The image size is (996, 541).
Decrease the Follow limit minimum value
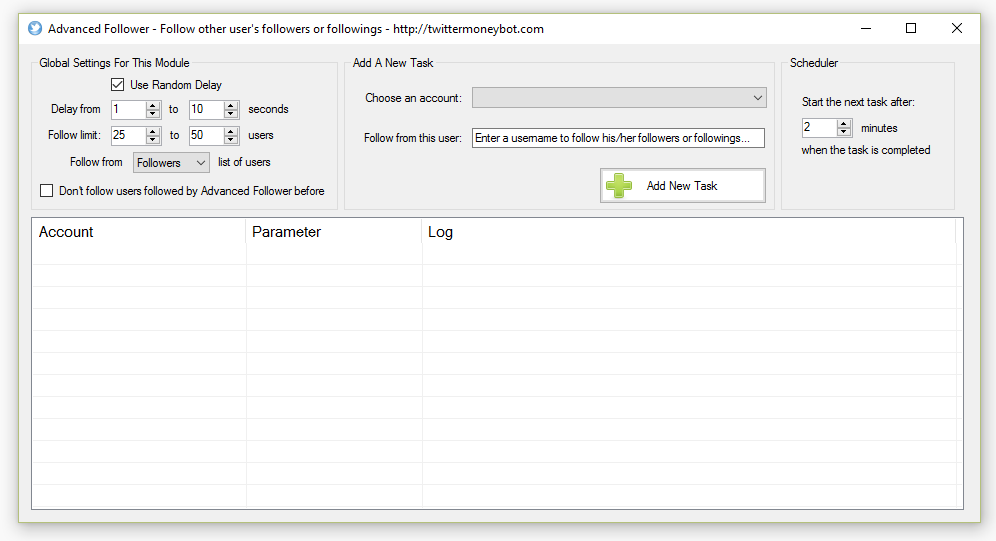[152, 140]
